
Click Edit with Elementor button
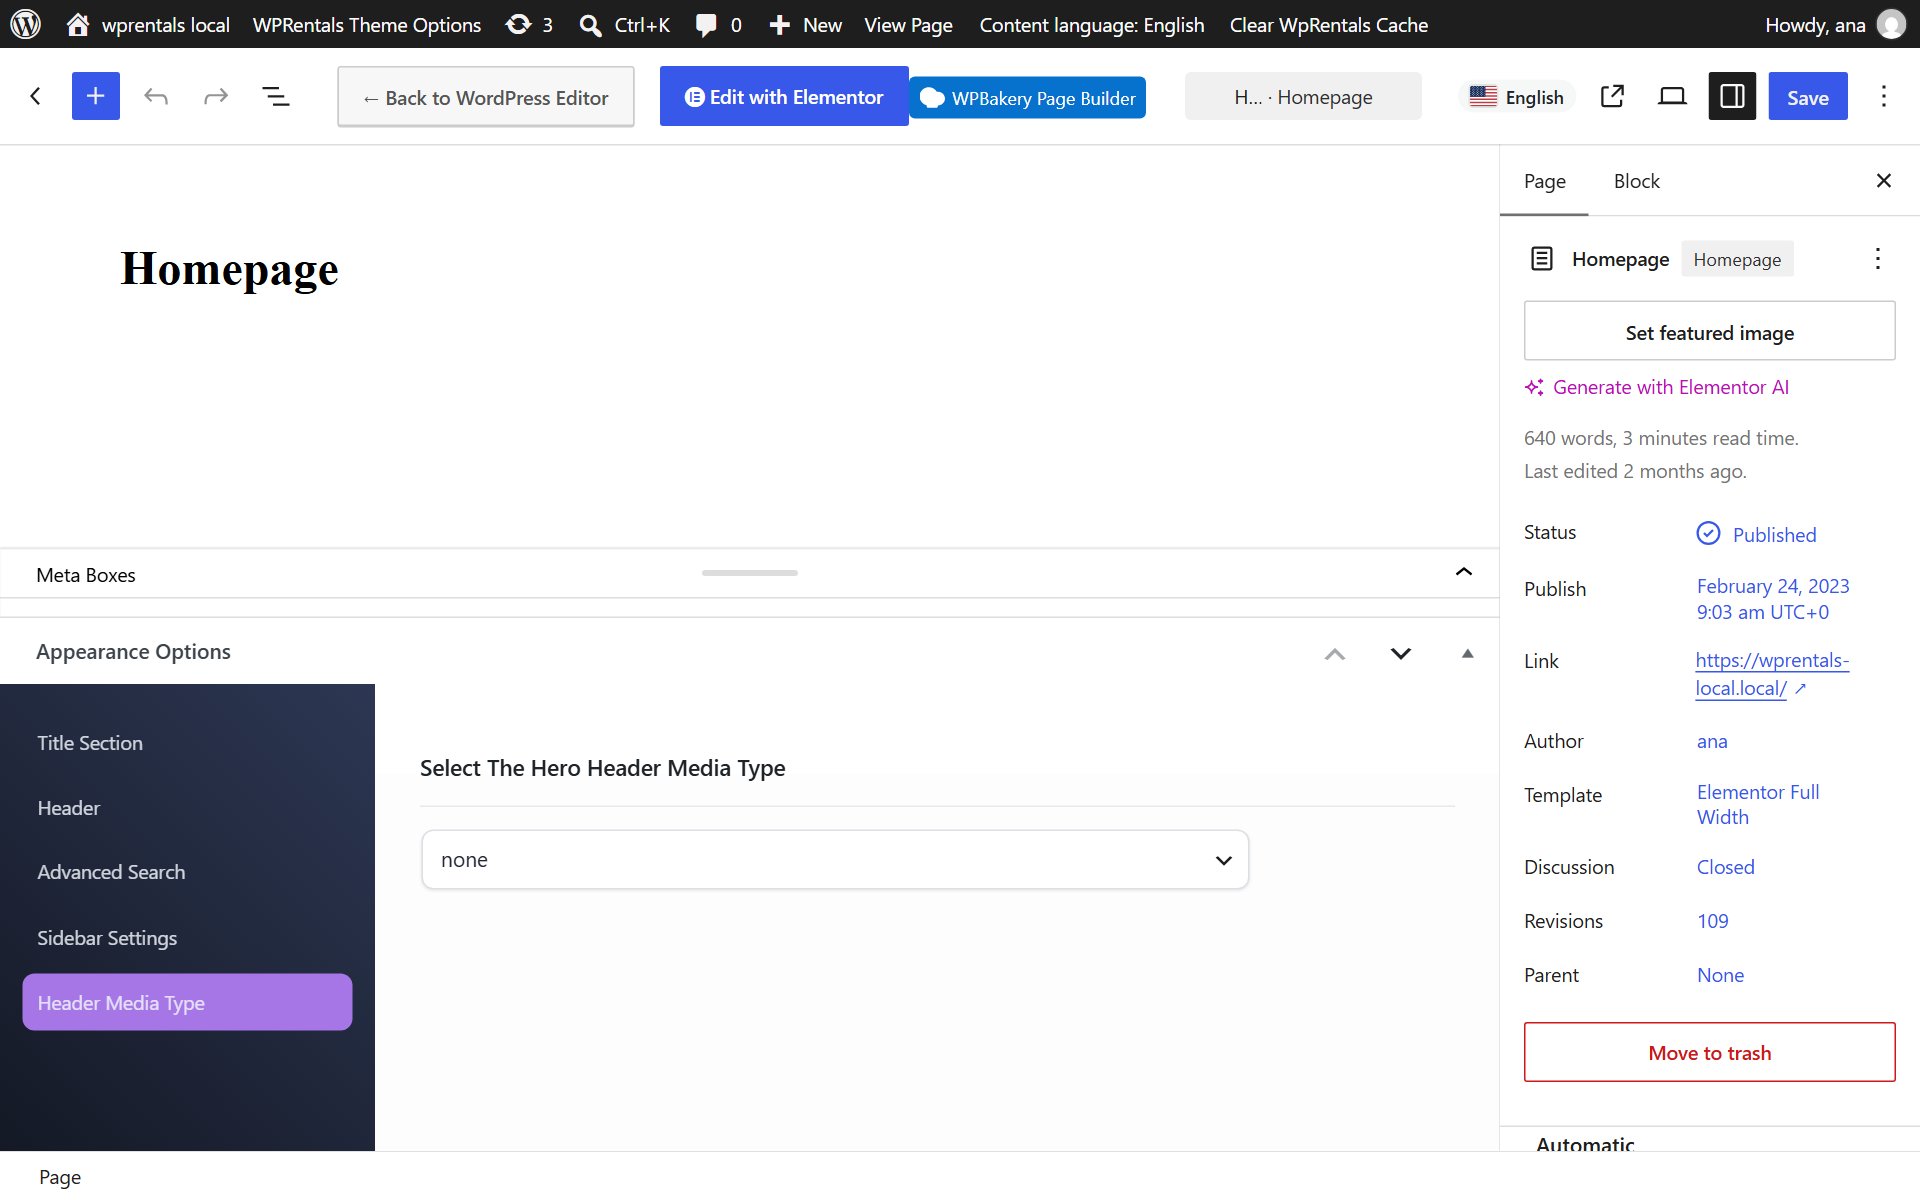[x=784, y=97]
